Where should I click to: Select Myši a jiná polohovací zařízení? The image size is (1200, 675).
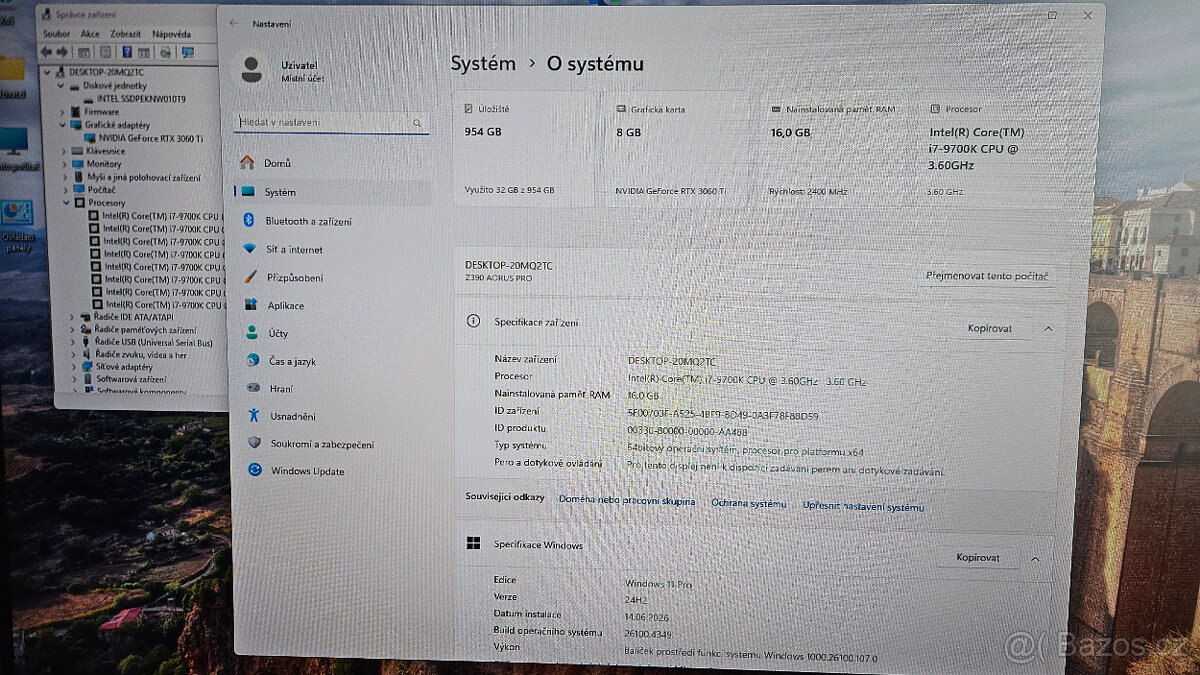point(144,177)
